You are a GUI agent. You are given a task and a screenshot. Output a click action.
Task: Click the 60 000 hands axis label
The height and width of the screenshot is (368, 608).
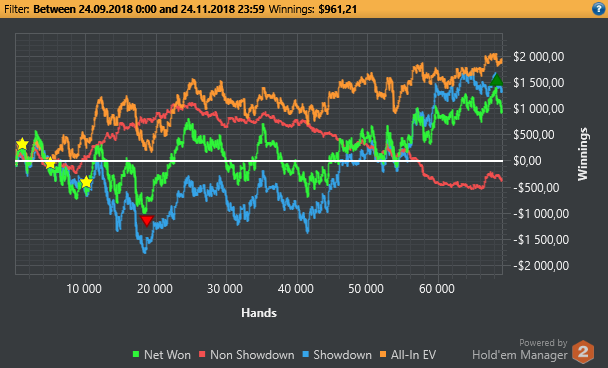[x=437, y=289]
